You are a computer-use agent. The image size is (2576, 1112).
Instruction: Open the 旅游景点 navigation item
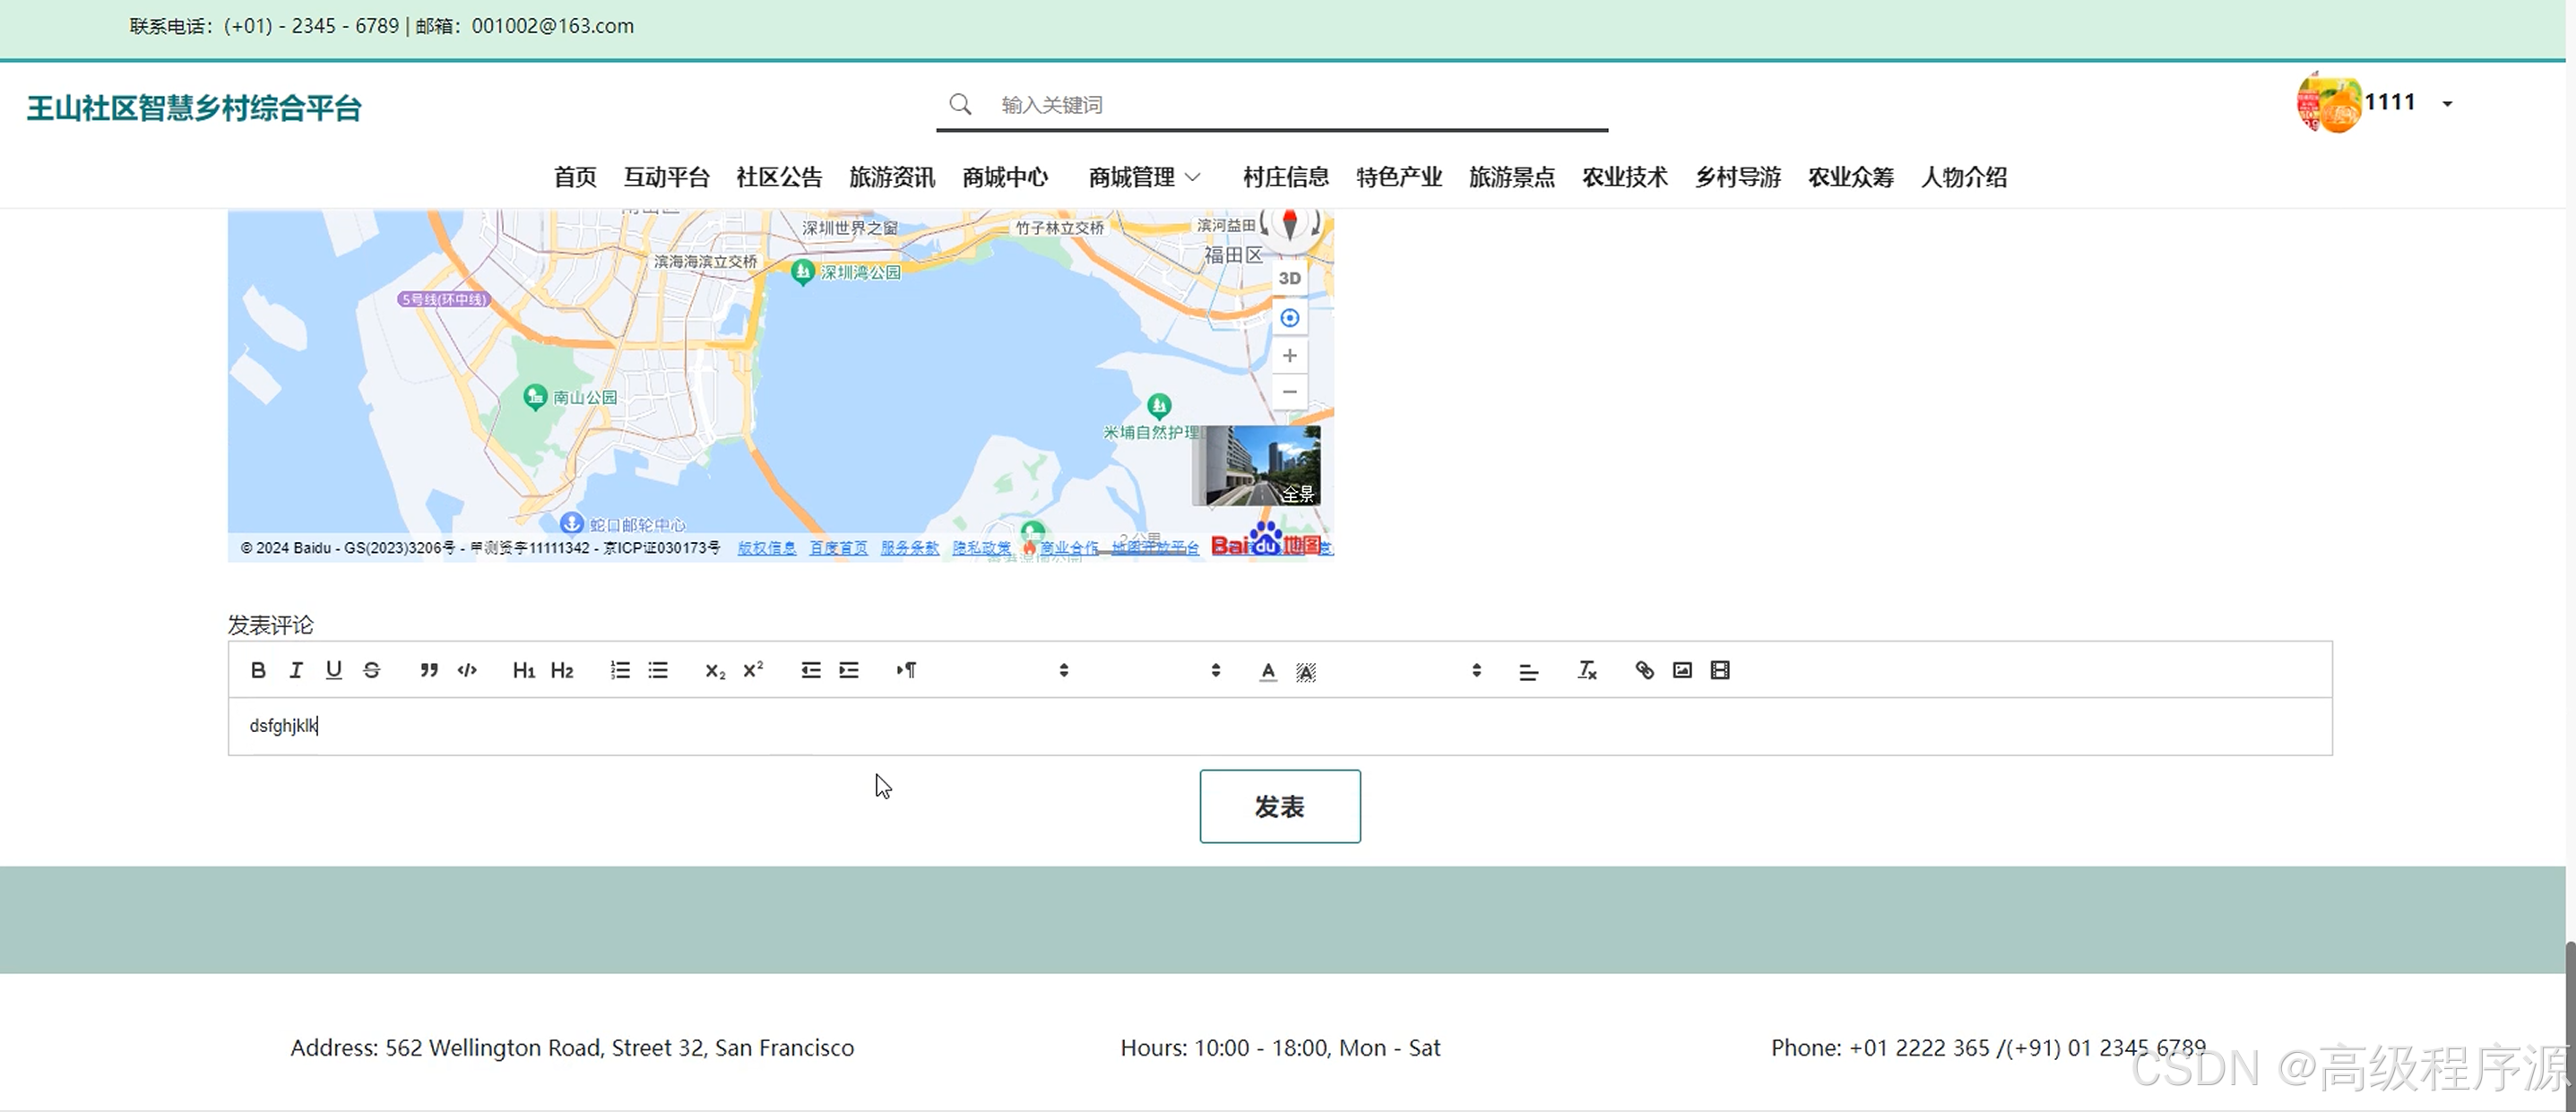(x=1511, y=177)
